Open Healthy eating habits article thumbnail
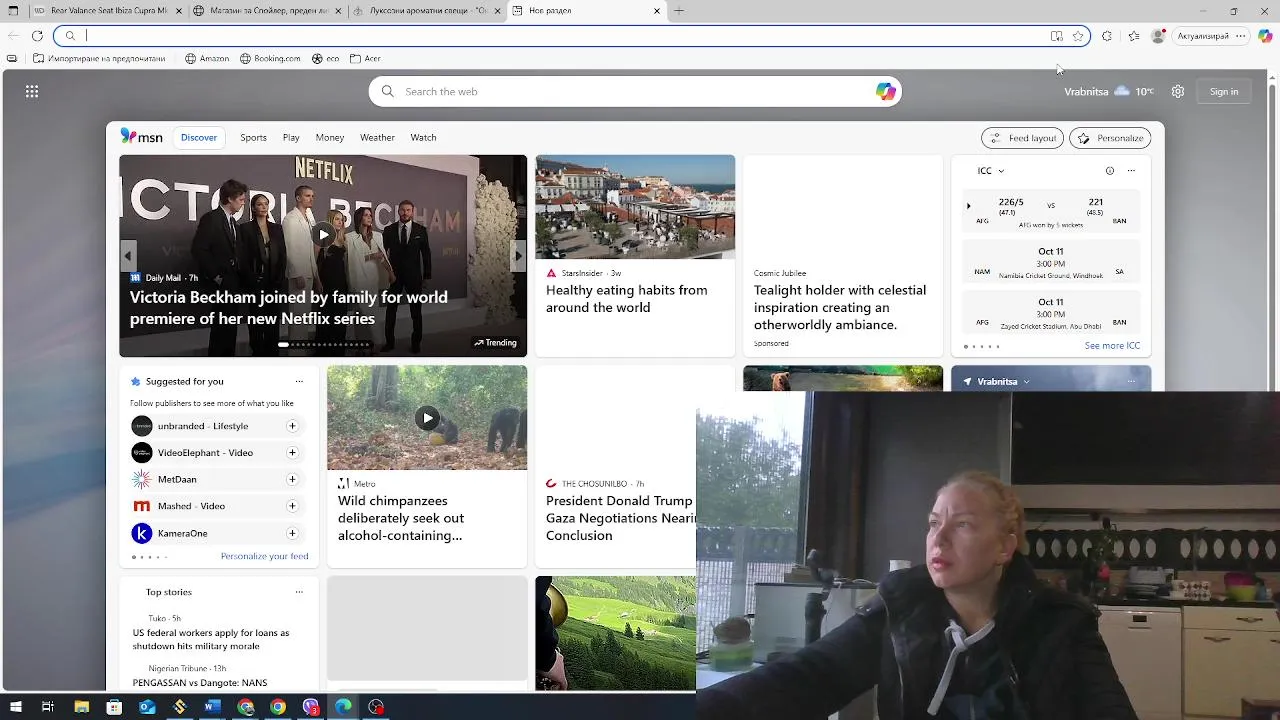 click(x=635, y=207)
